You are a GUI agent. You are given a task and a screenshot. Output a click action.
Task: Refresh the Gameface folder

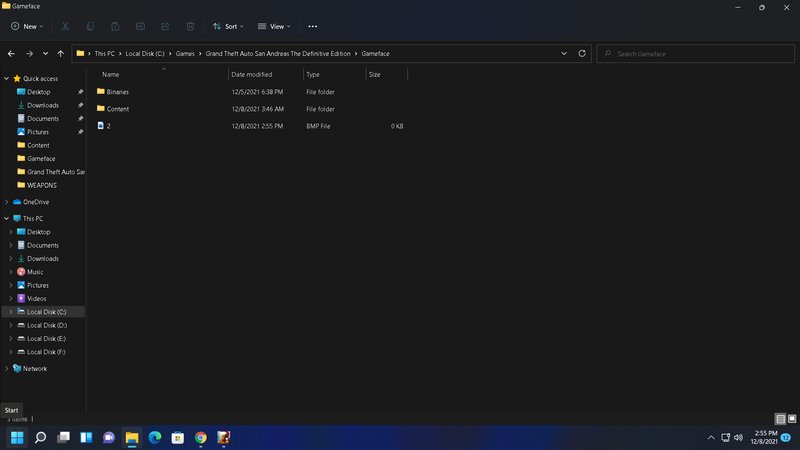[x=582, y=54]
